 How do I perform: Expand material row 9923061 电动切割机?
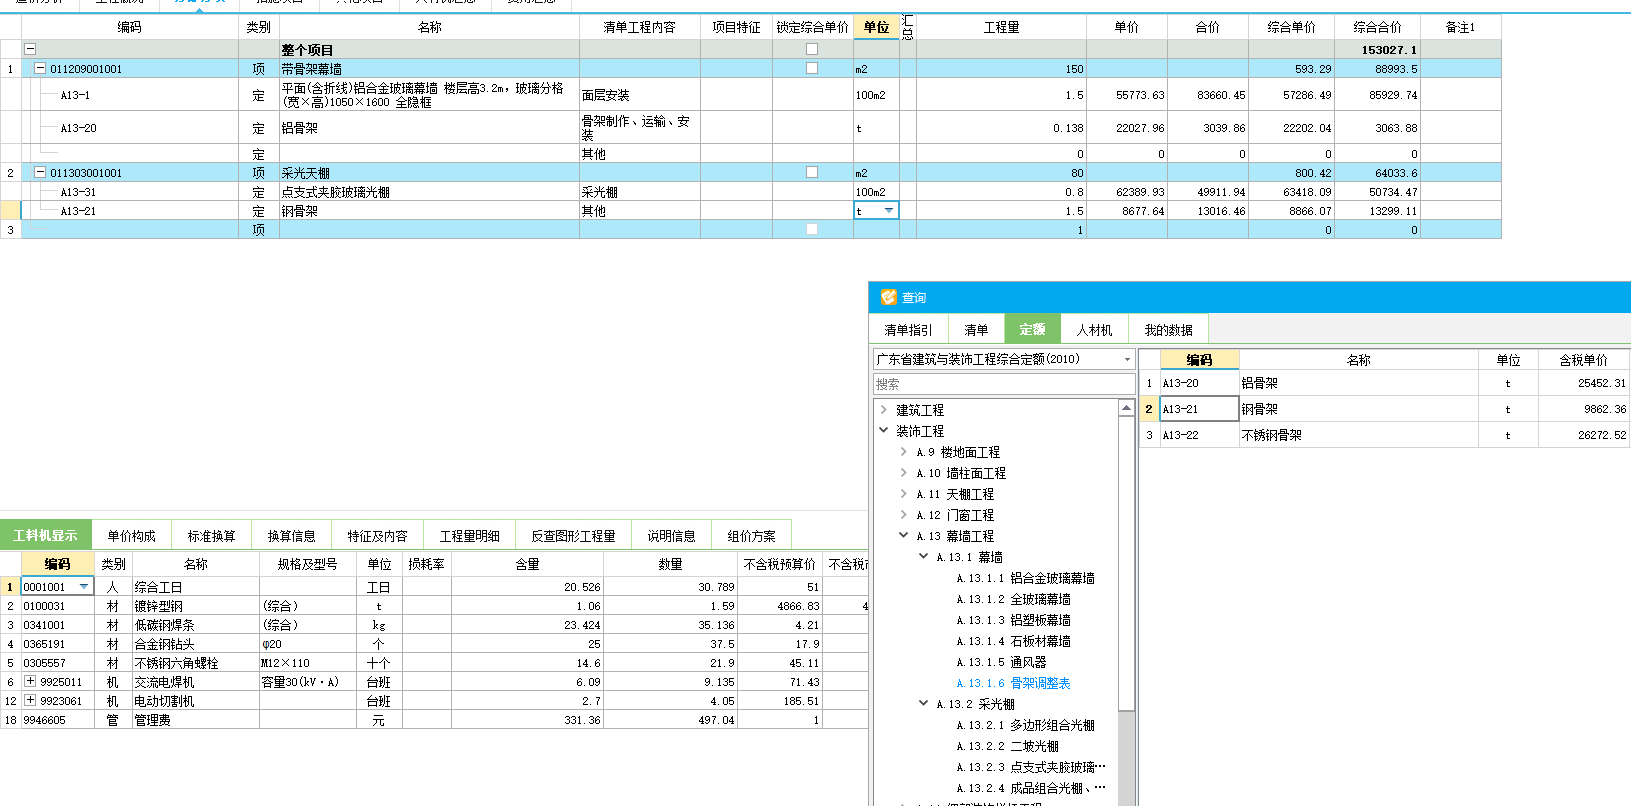30,700
